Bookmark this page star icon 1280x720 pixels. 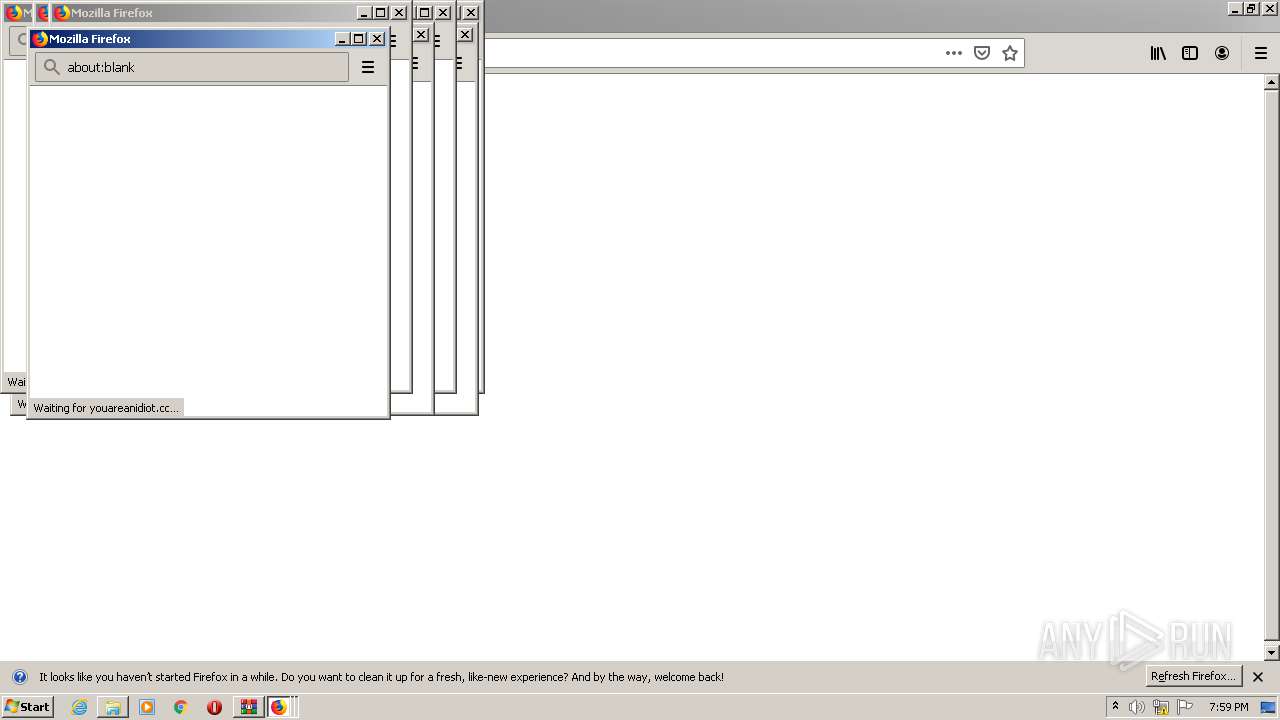[1010, 53]
